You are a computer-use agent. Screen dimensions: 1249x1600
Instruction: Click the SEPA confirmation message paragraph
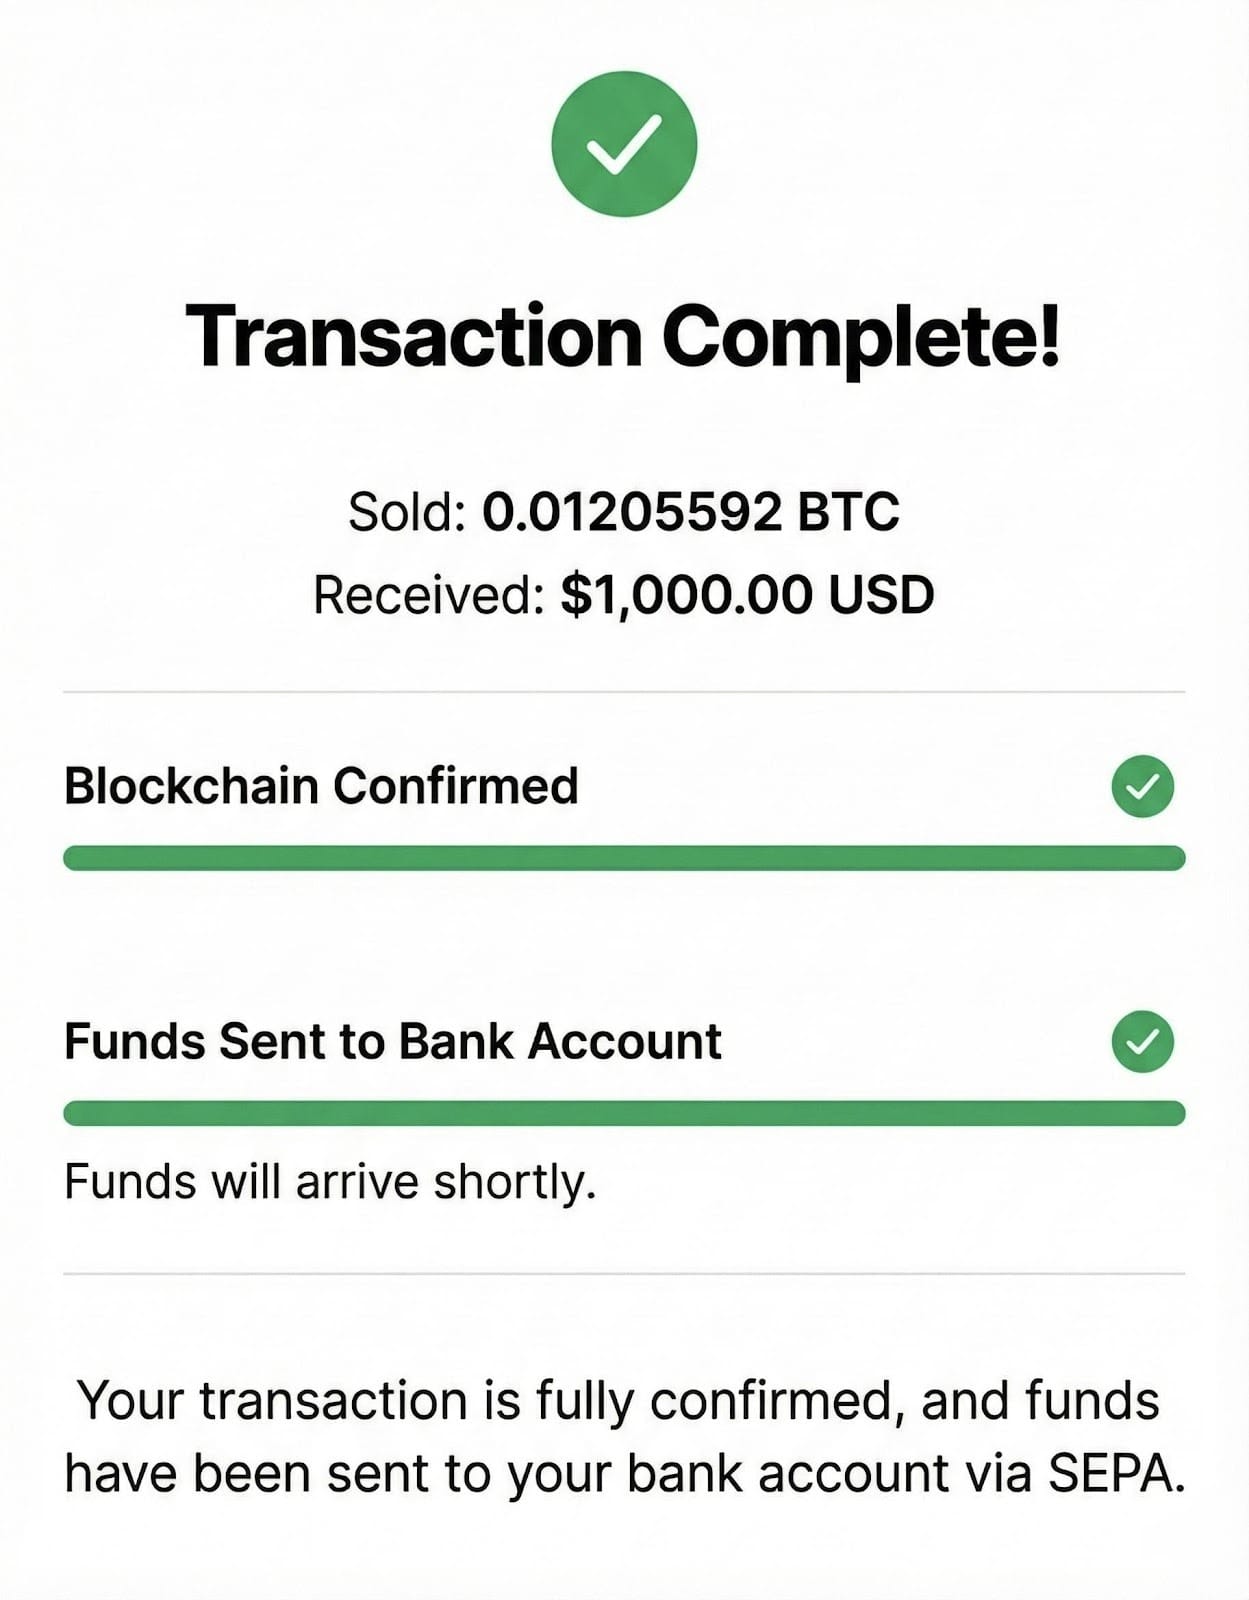(624, 1437)
